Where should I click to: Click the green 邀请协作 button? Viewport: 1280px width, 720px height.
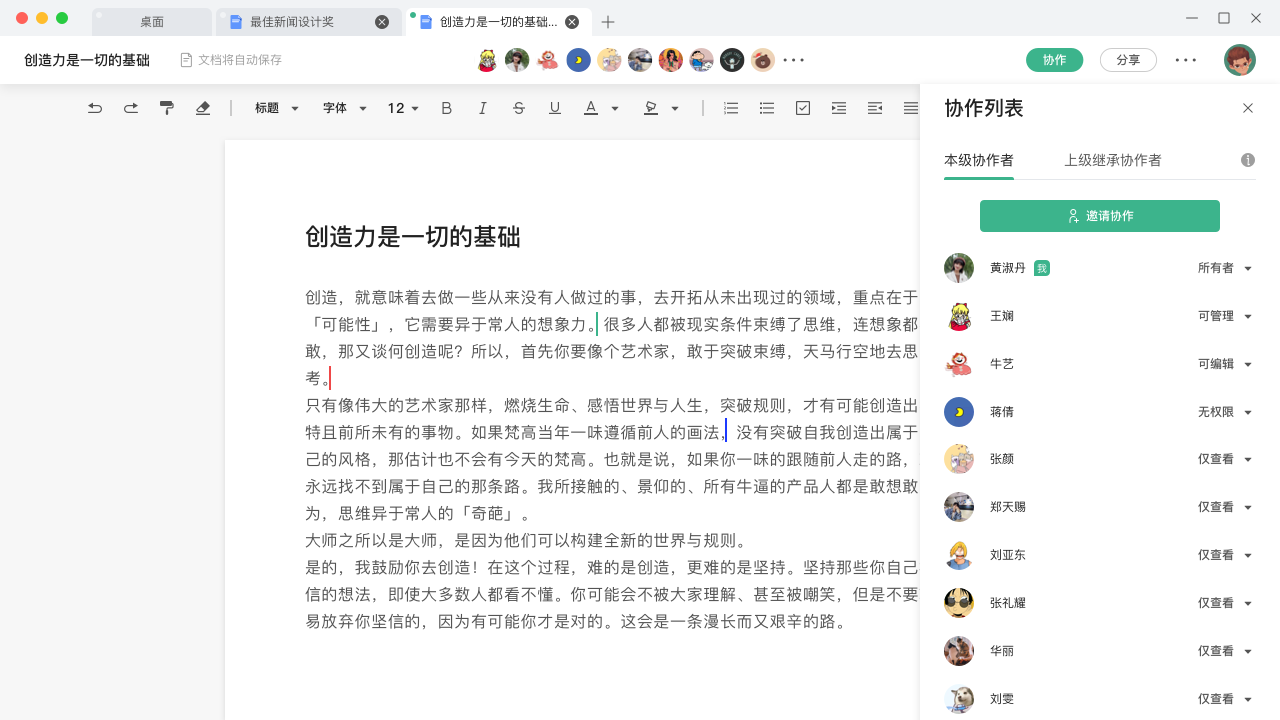1100,216
